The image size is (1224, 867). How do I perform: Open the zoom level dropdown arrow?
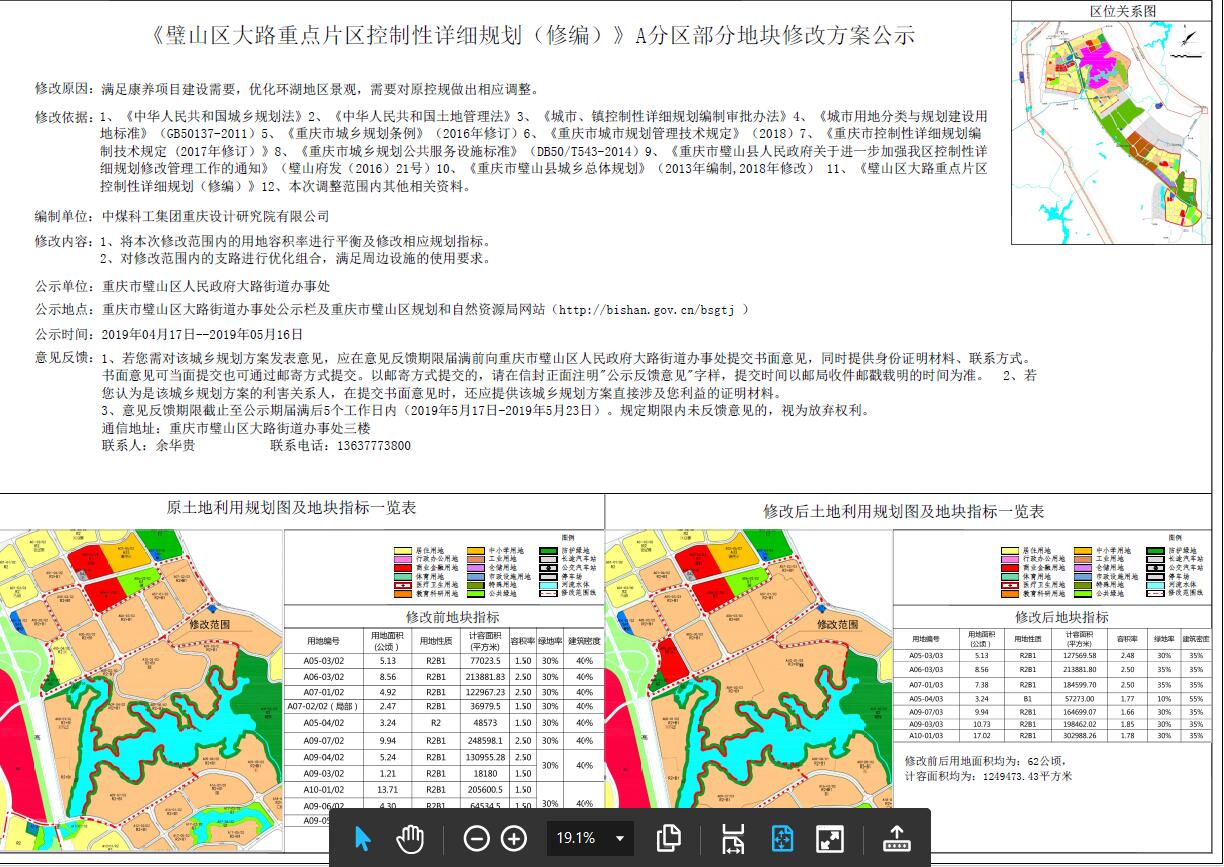(621, 838)
